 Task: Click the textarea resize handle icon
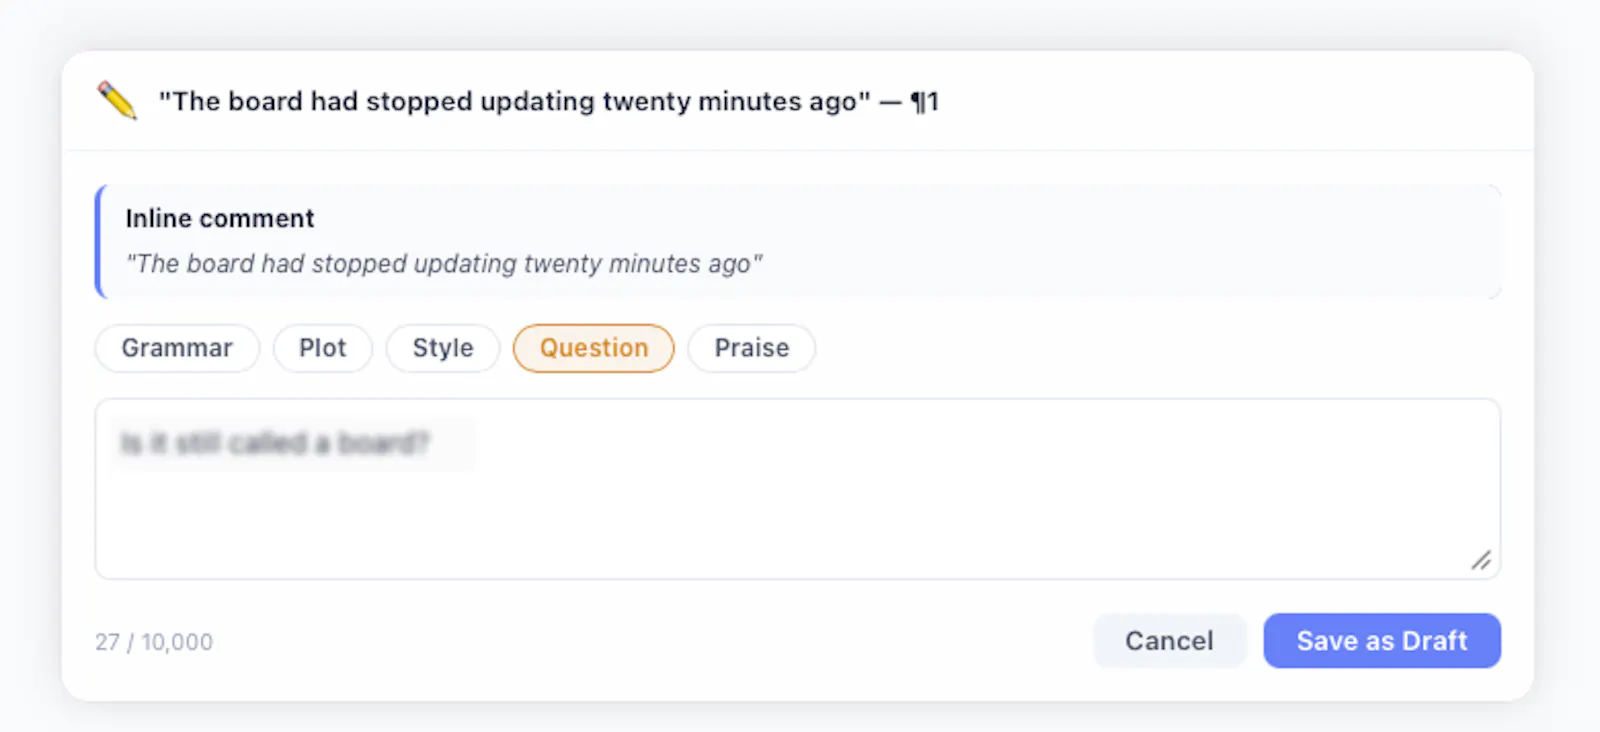1481,560
